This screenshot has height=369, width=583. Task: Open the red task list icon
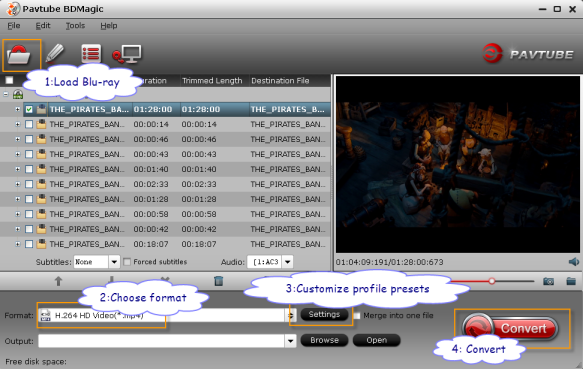click(91, 54)
